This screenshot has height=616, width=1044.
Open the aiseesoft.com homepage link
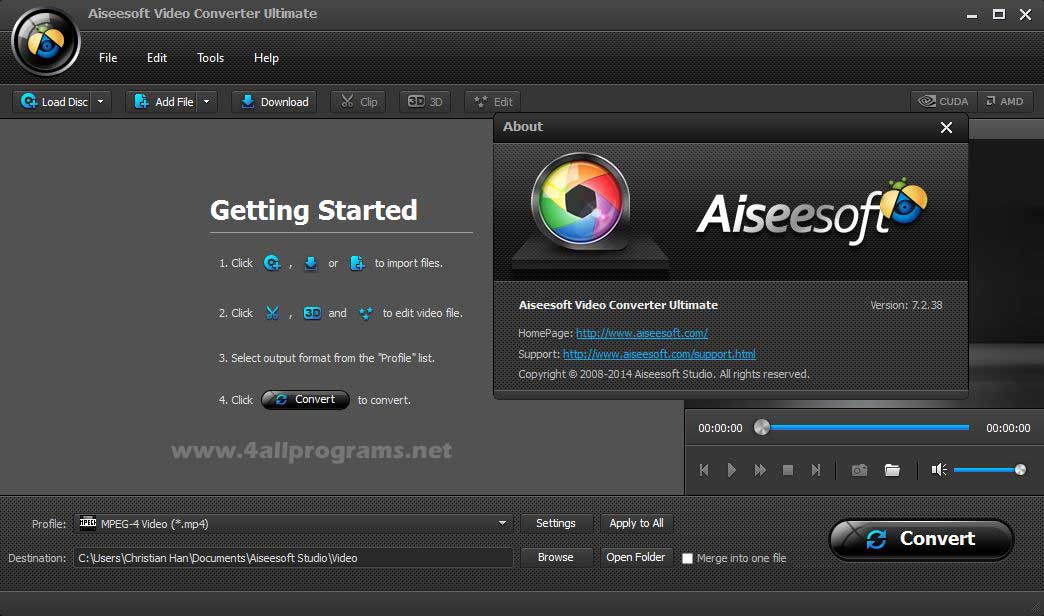tap(642, 333)
